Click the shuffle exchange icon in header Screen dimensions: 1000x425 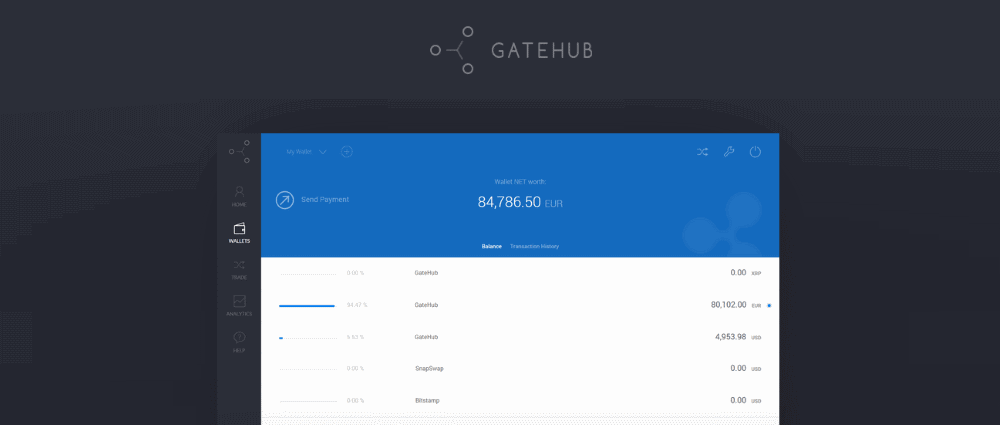[702, 152]
